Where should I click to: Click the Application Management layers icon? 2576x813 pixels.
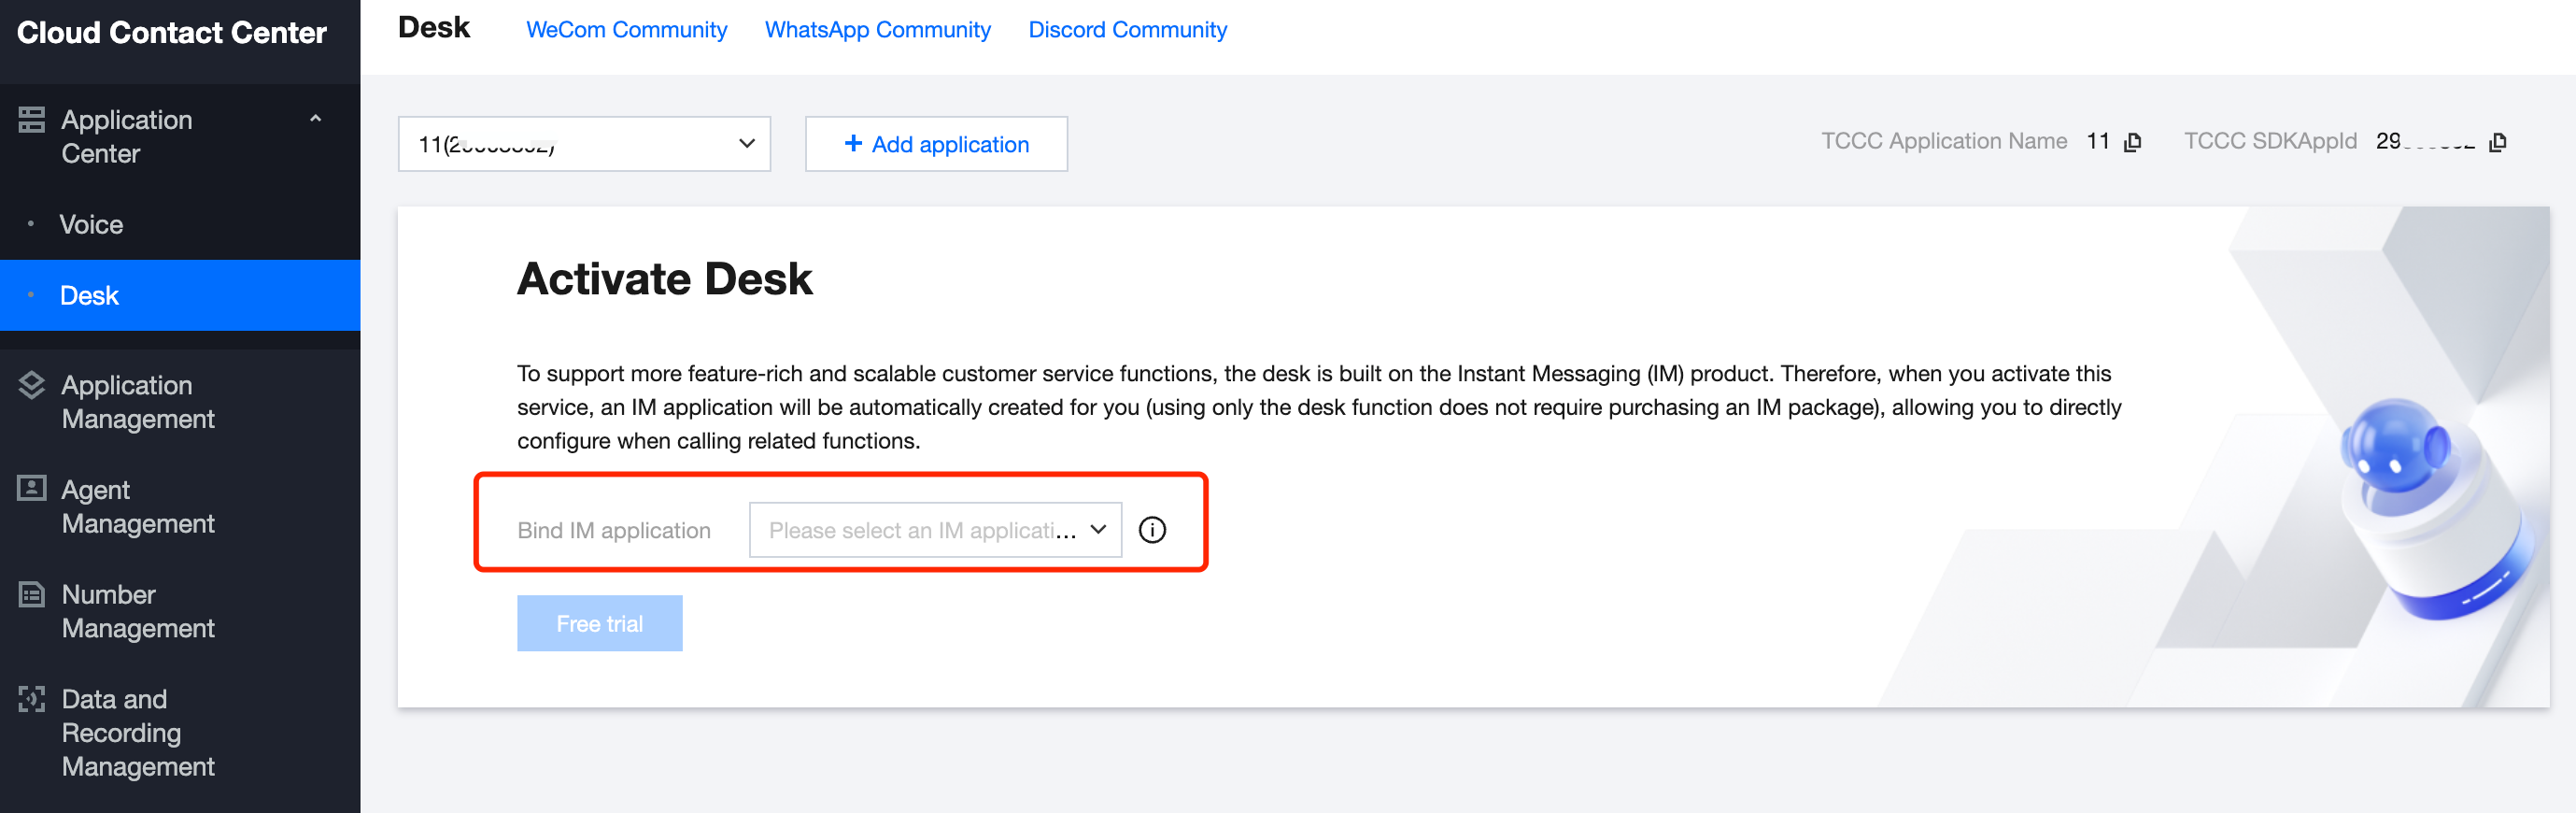31,385
